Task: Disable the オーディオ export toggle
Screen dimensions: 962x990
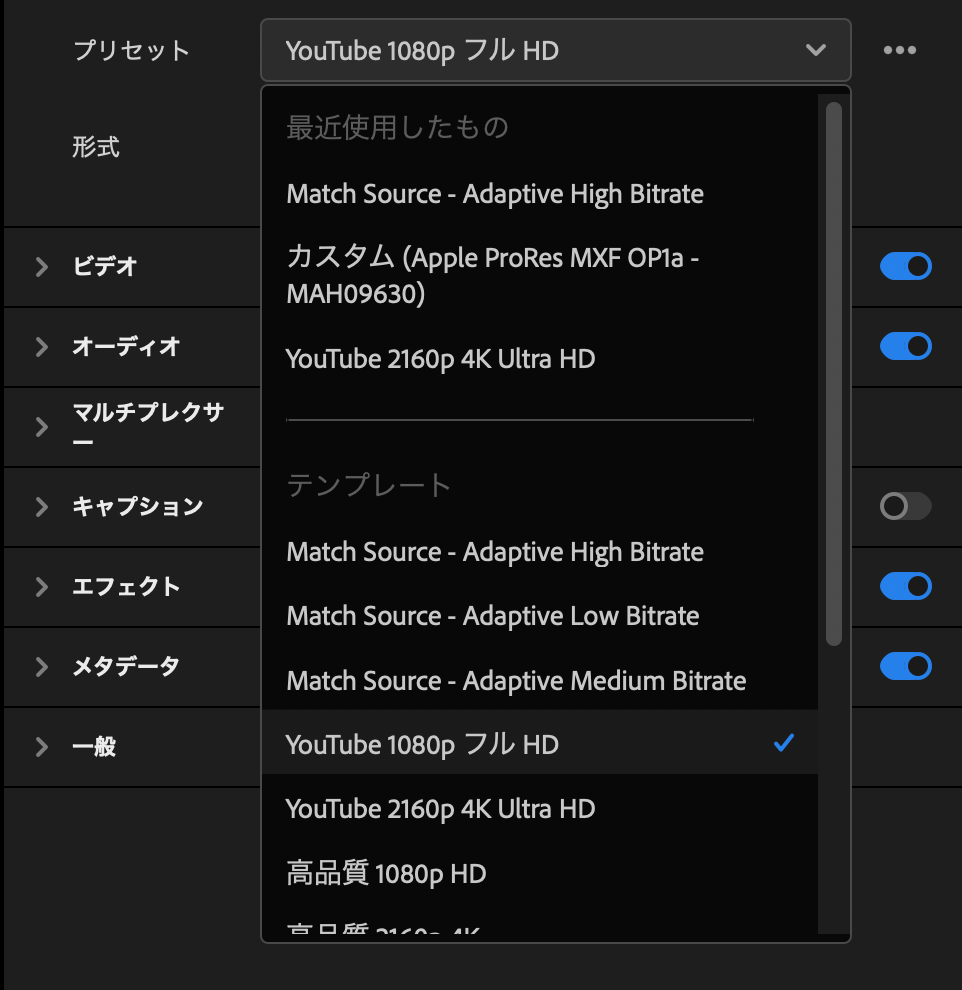Action: point(906,346)
